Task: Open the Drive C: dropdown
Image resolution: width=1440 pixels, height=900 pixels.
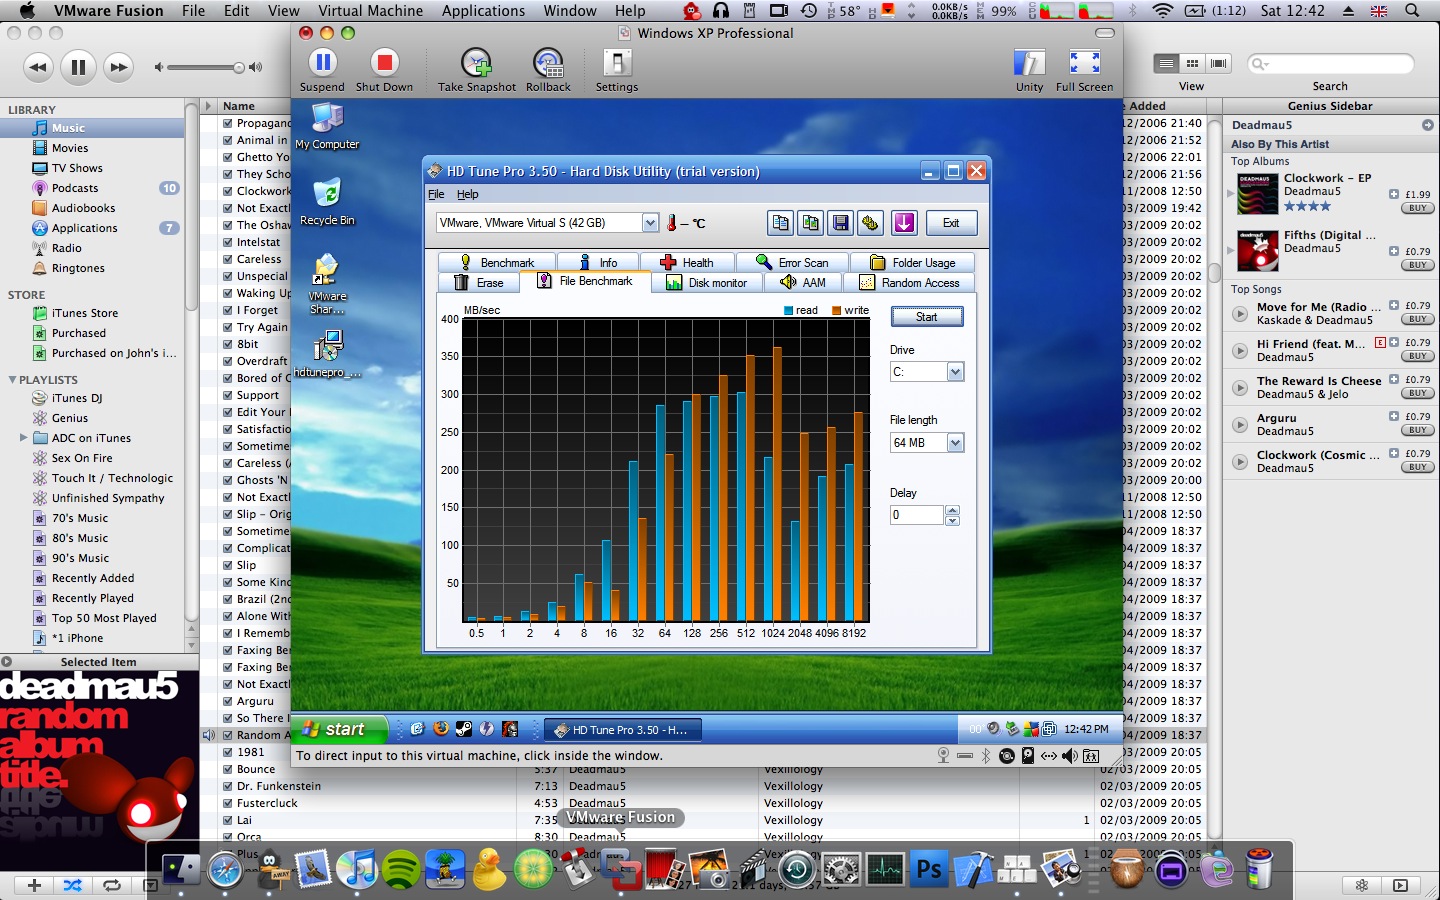Action: point(955,372)
